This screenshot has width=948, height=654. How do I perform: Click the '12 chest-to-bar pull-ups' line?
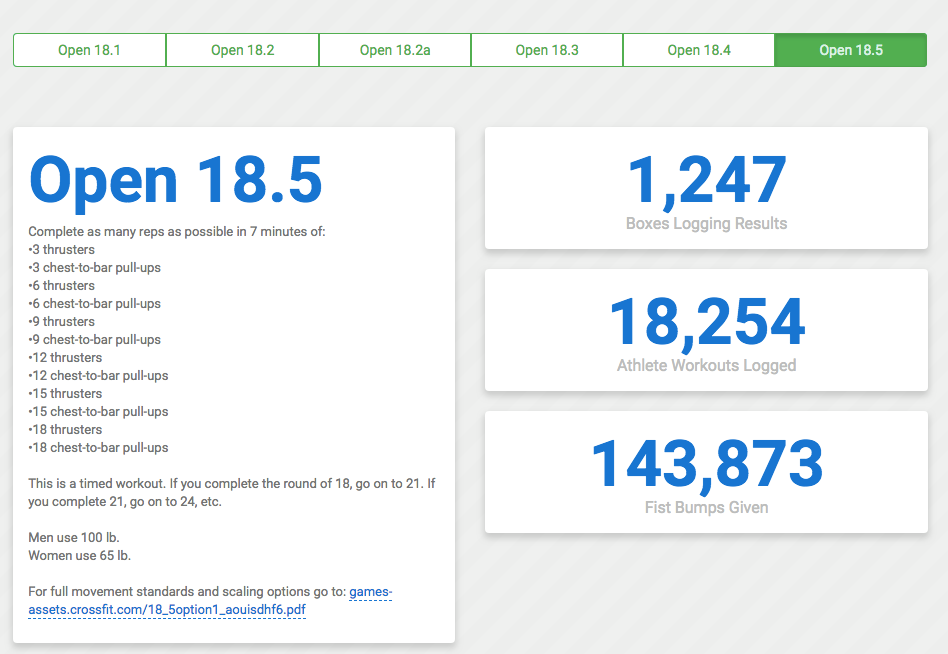(x=98, y=375)
